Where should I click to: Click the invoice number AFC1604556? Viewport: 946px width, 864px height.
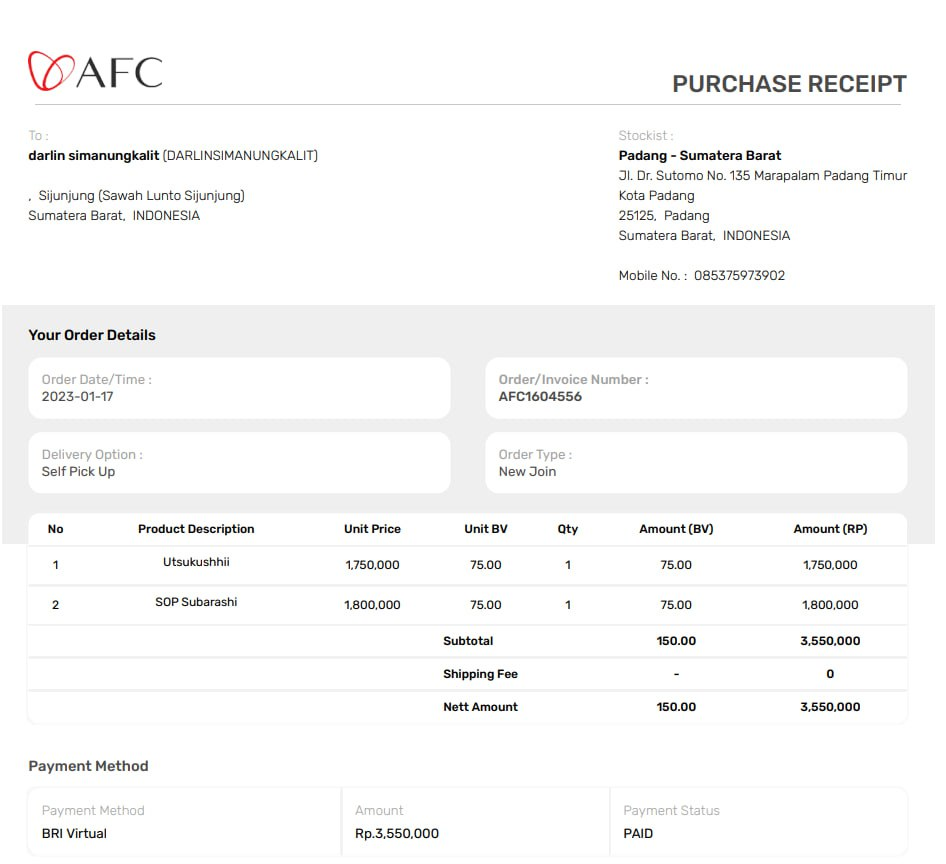[540, 396]
